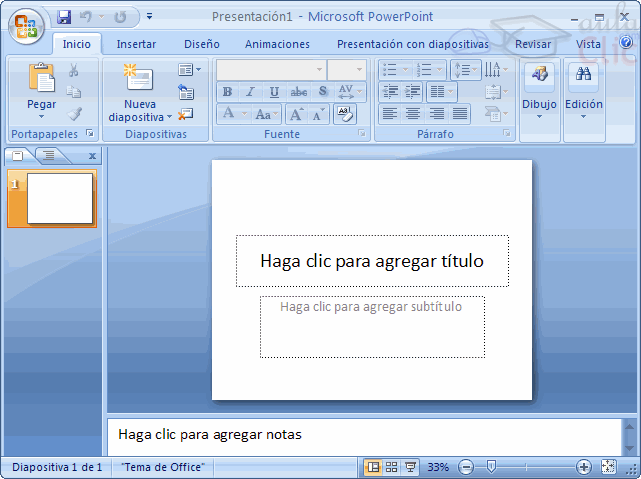641x479 pixels.
Task: Toggle text shadow (S)
Action: pos(323,92)
